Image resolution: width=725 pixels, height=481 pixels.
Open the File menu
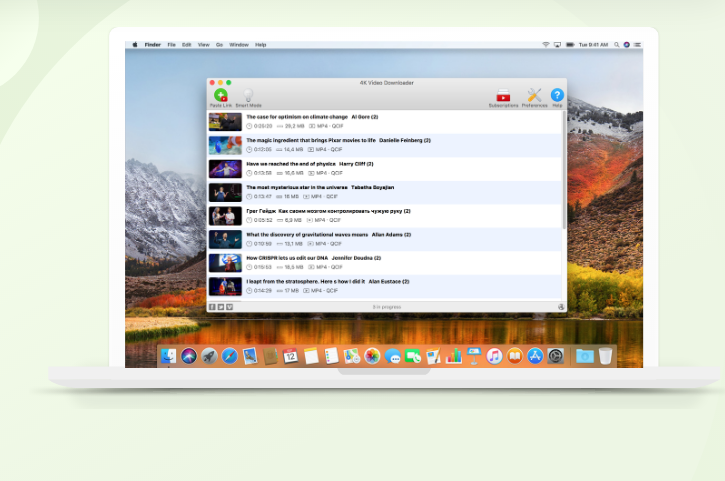172,45
